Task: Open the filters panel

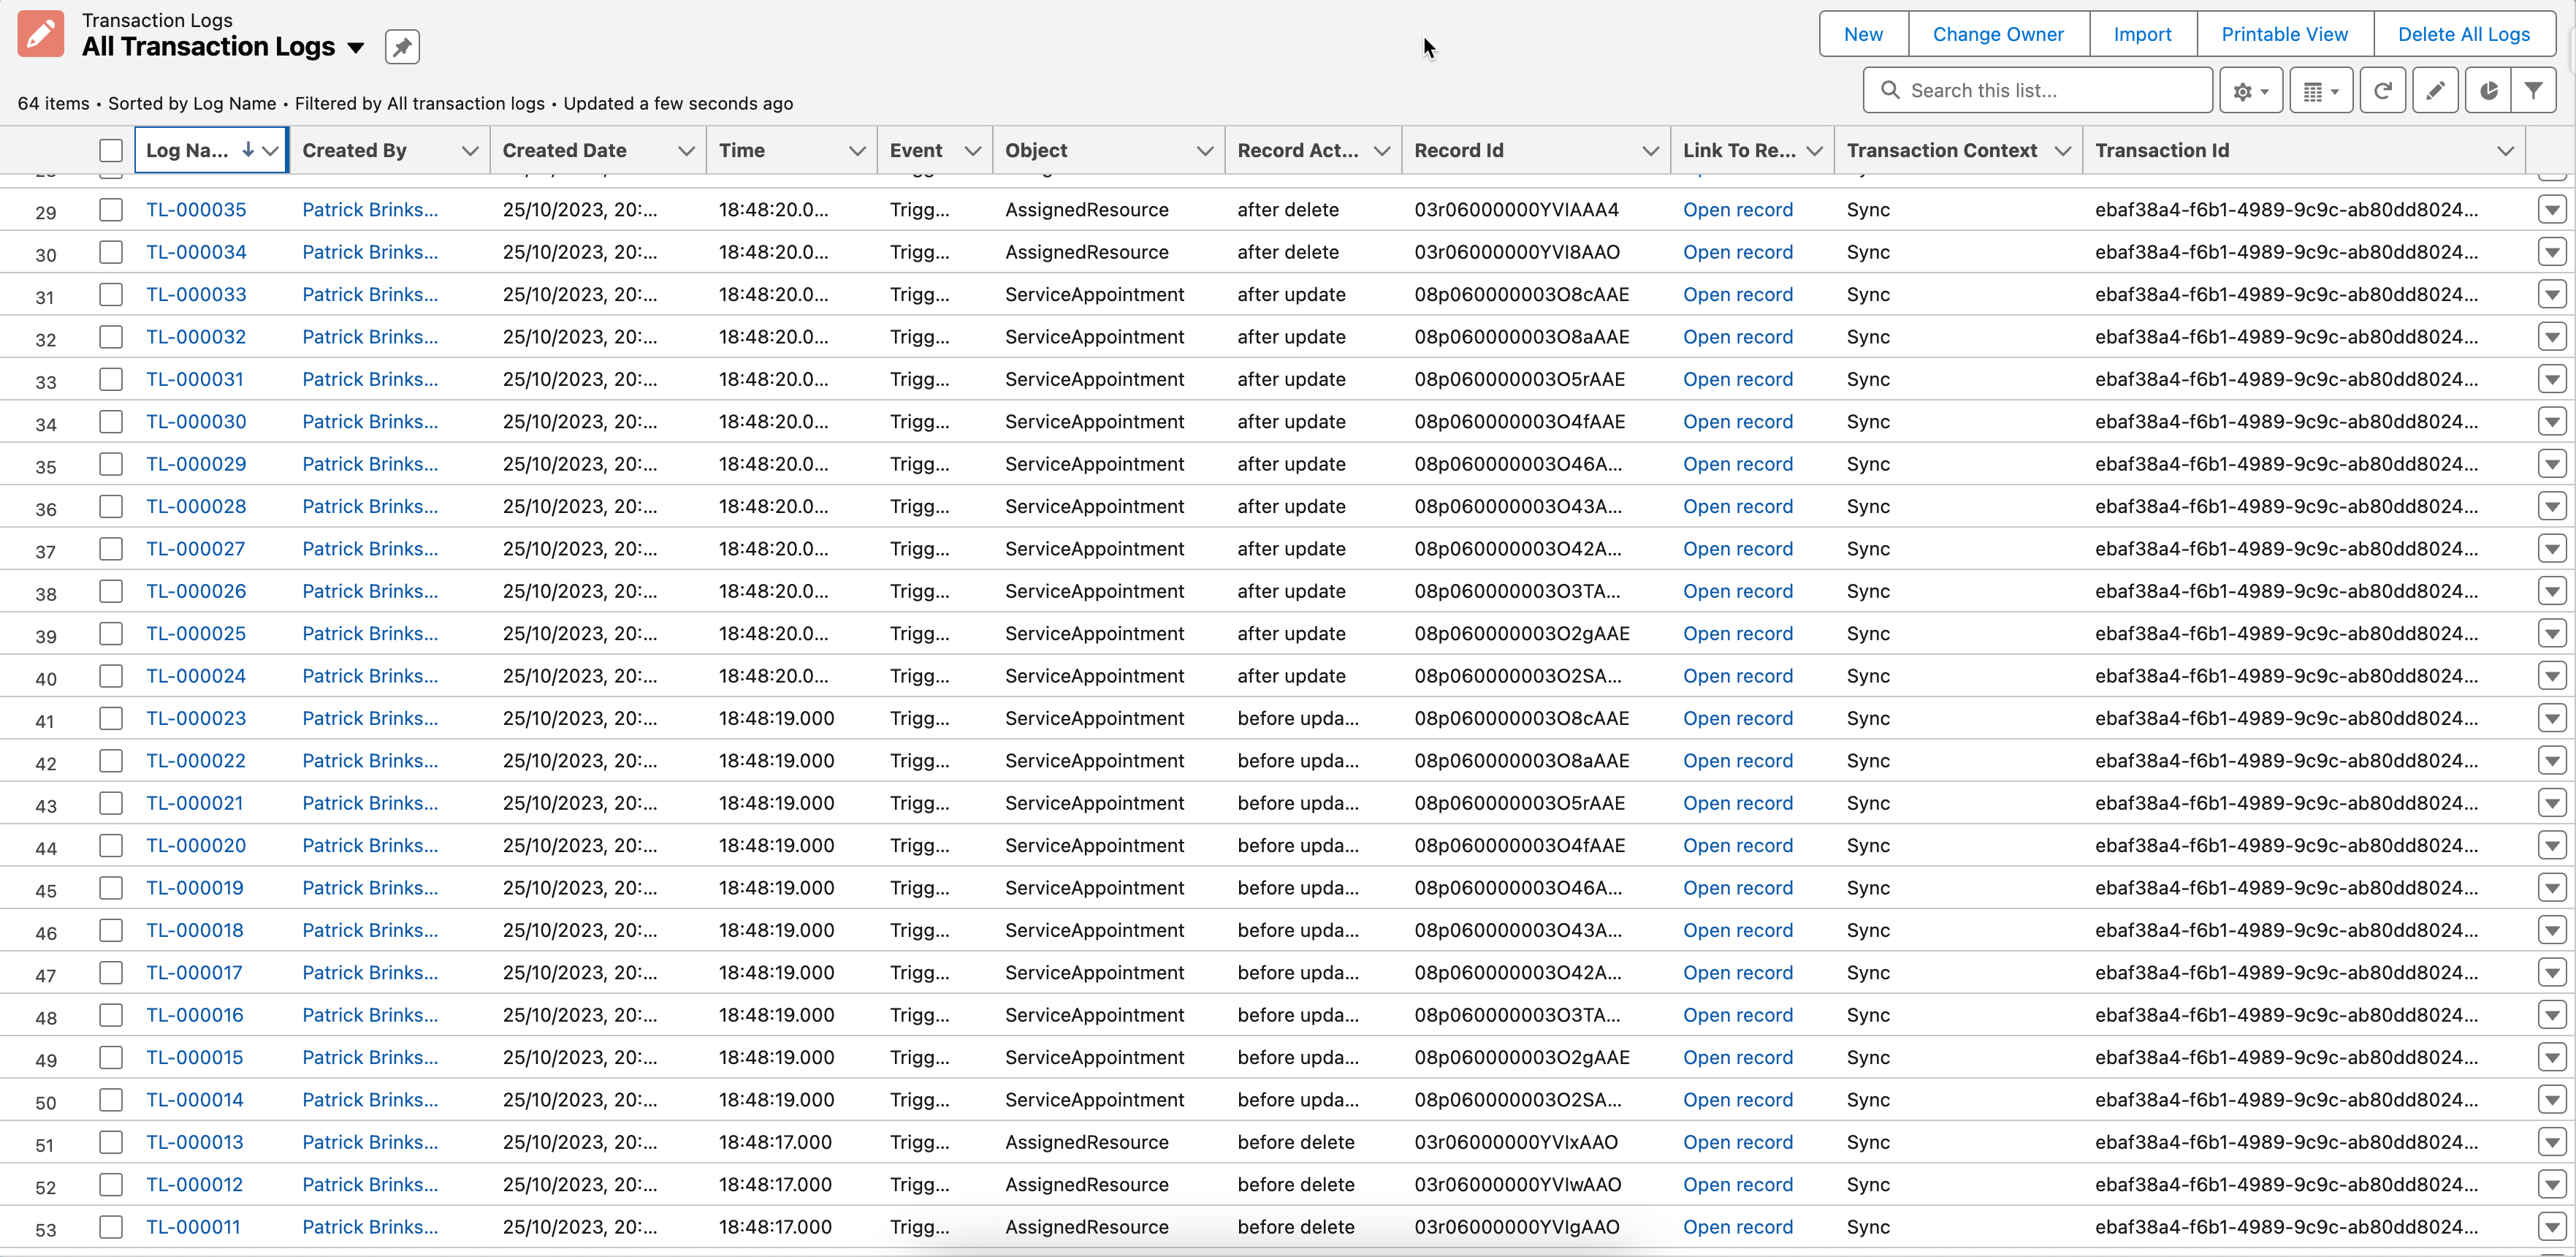Action: click(2536, 90)
